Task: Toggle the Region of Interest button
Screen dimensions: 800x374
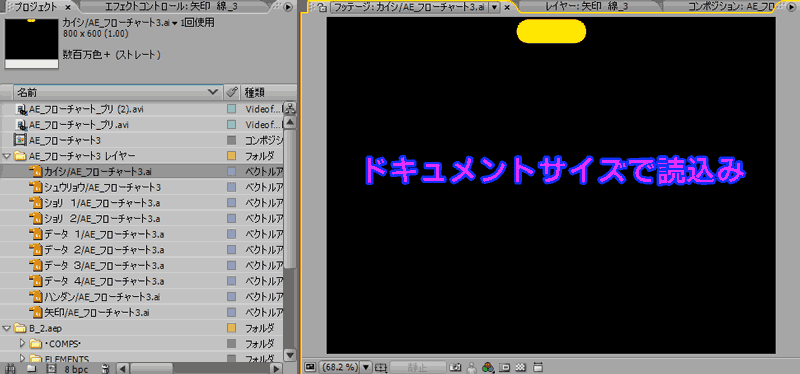Action: pyautogui.click(x=505, y=367)
